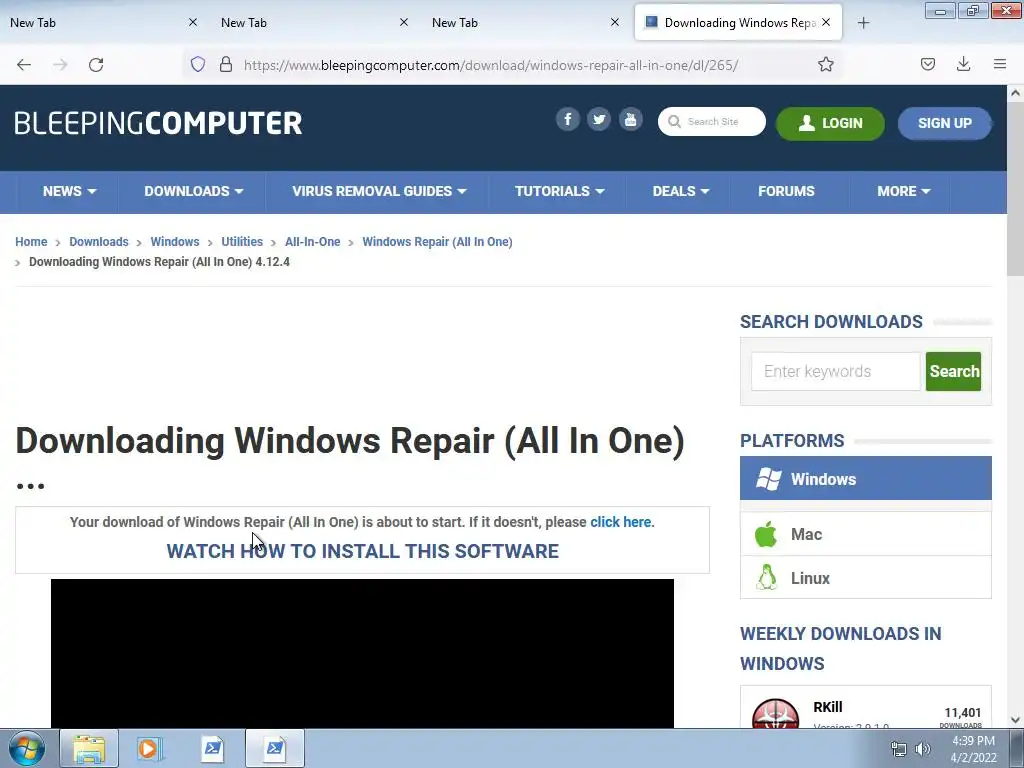Viewport: 1024px width, 768px height.
Task: Click the forward navigation arrow
Action: (x=60, y=65)
